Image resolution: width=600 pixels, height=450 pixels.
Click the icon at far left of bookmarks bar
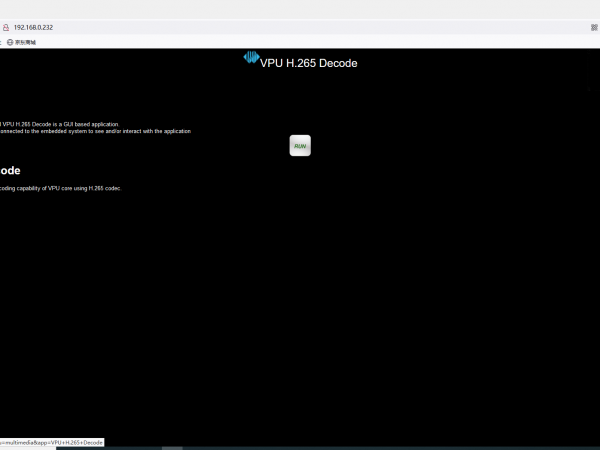[x=2, y=42]
